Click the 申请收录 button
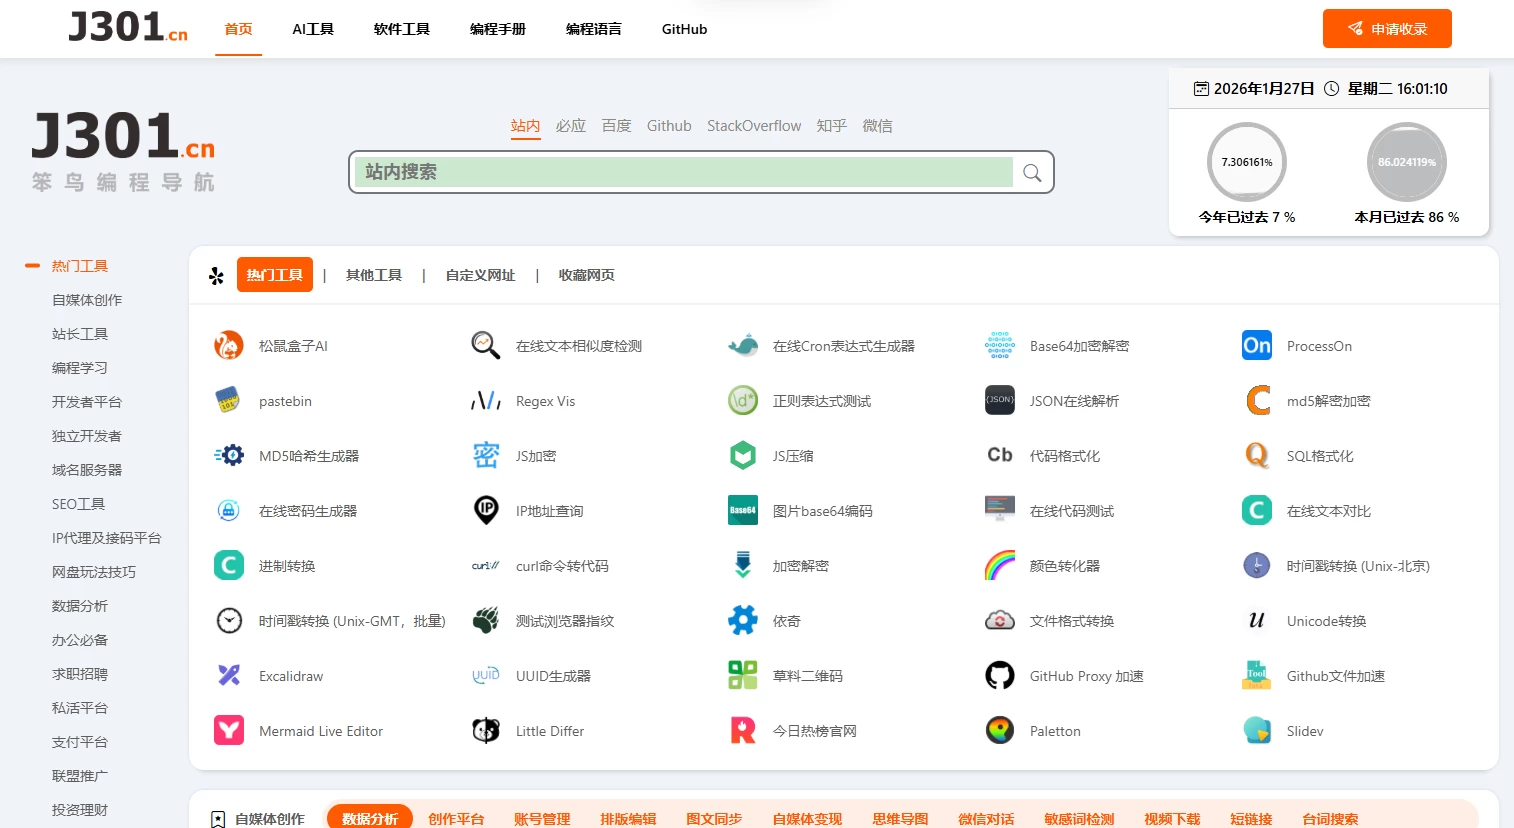The width and height of the screenshot is (1514, 828). click(1387, 29)
